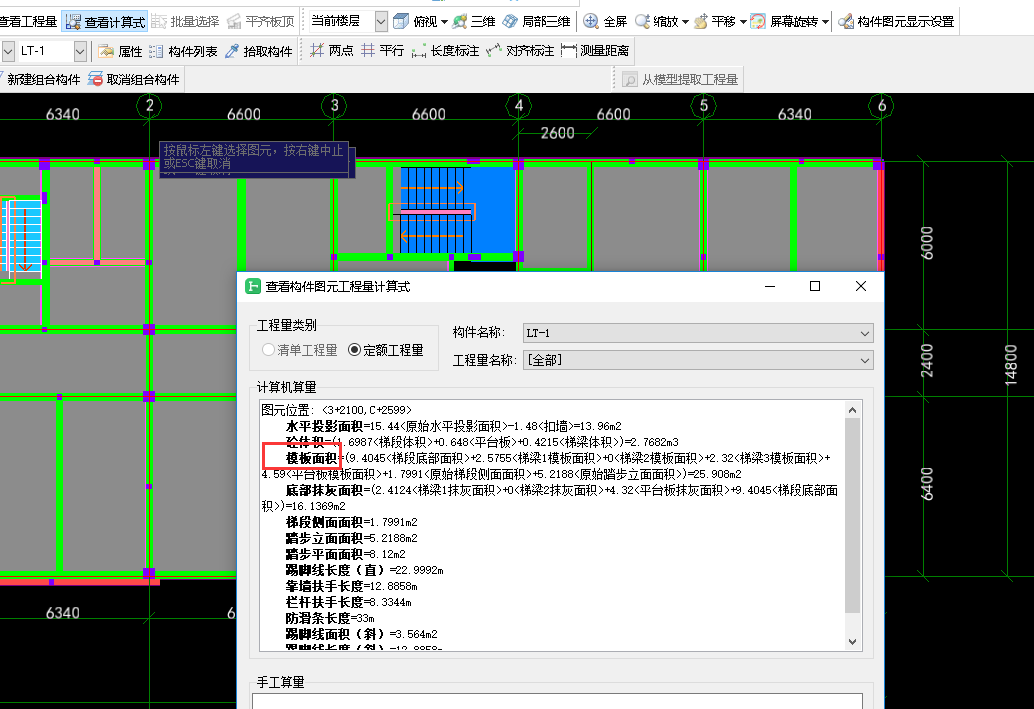Click the 踢脚线面积（斜）line
This screenshot has height=709, width=1034.
[x=362, y=634]
